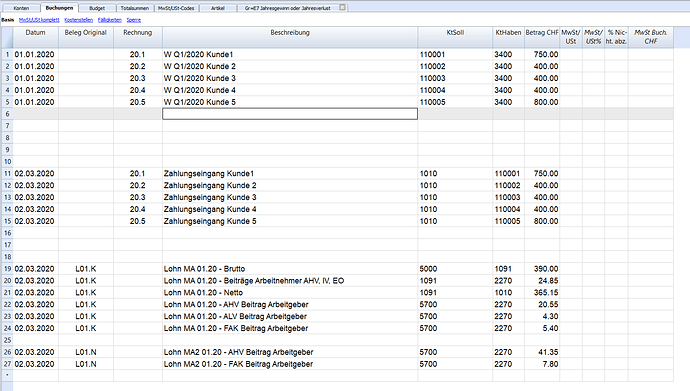Click cell 'W Q1/2020 Kunde 4'
Viewport: 690px width, 391px height.
coord(290,90)
